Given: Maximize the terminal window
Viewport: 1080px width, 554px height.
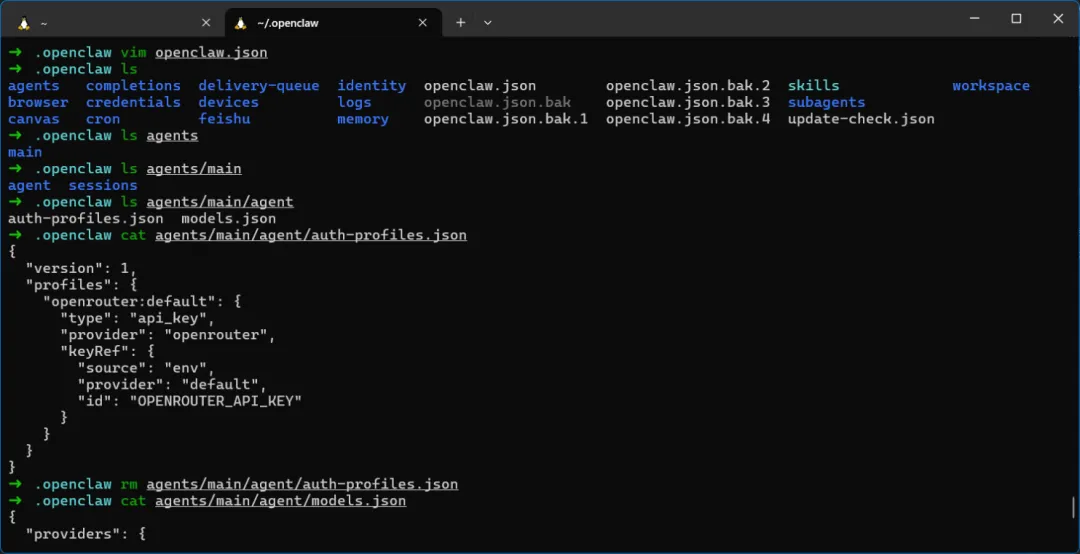Looking at the screenshot, I should click(x=1016, y=18).
